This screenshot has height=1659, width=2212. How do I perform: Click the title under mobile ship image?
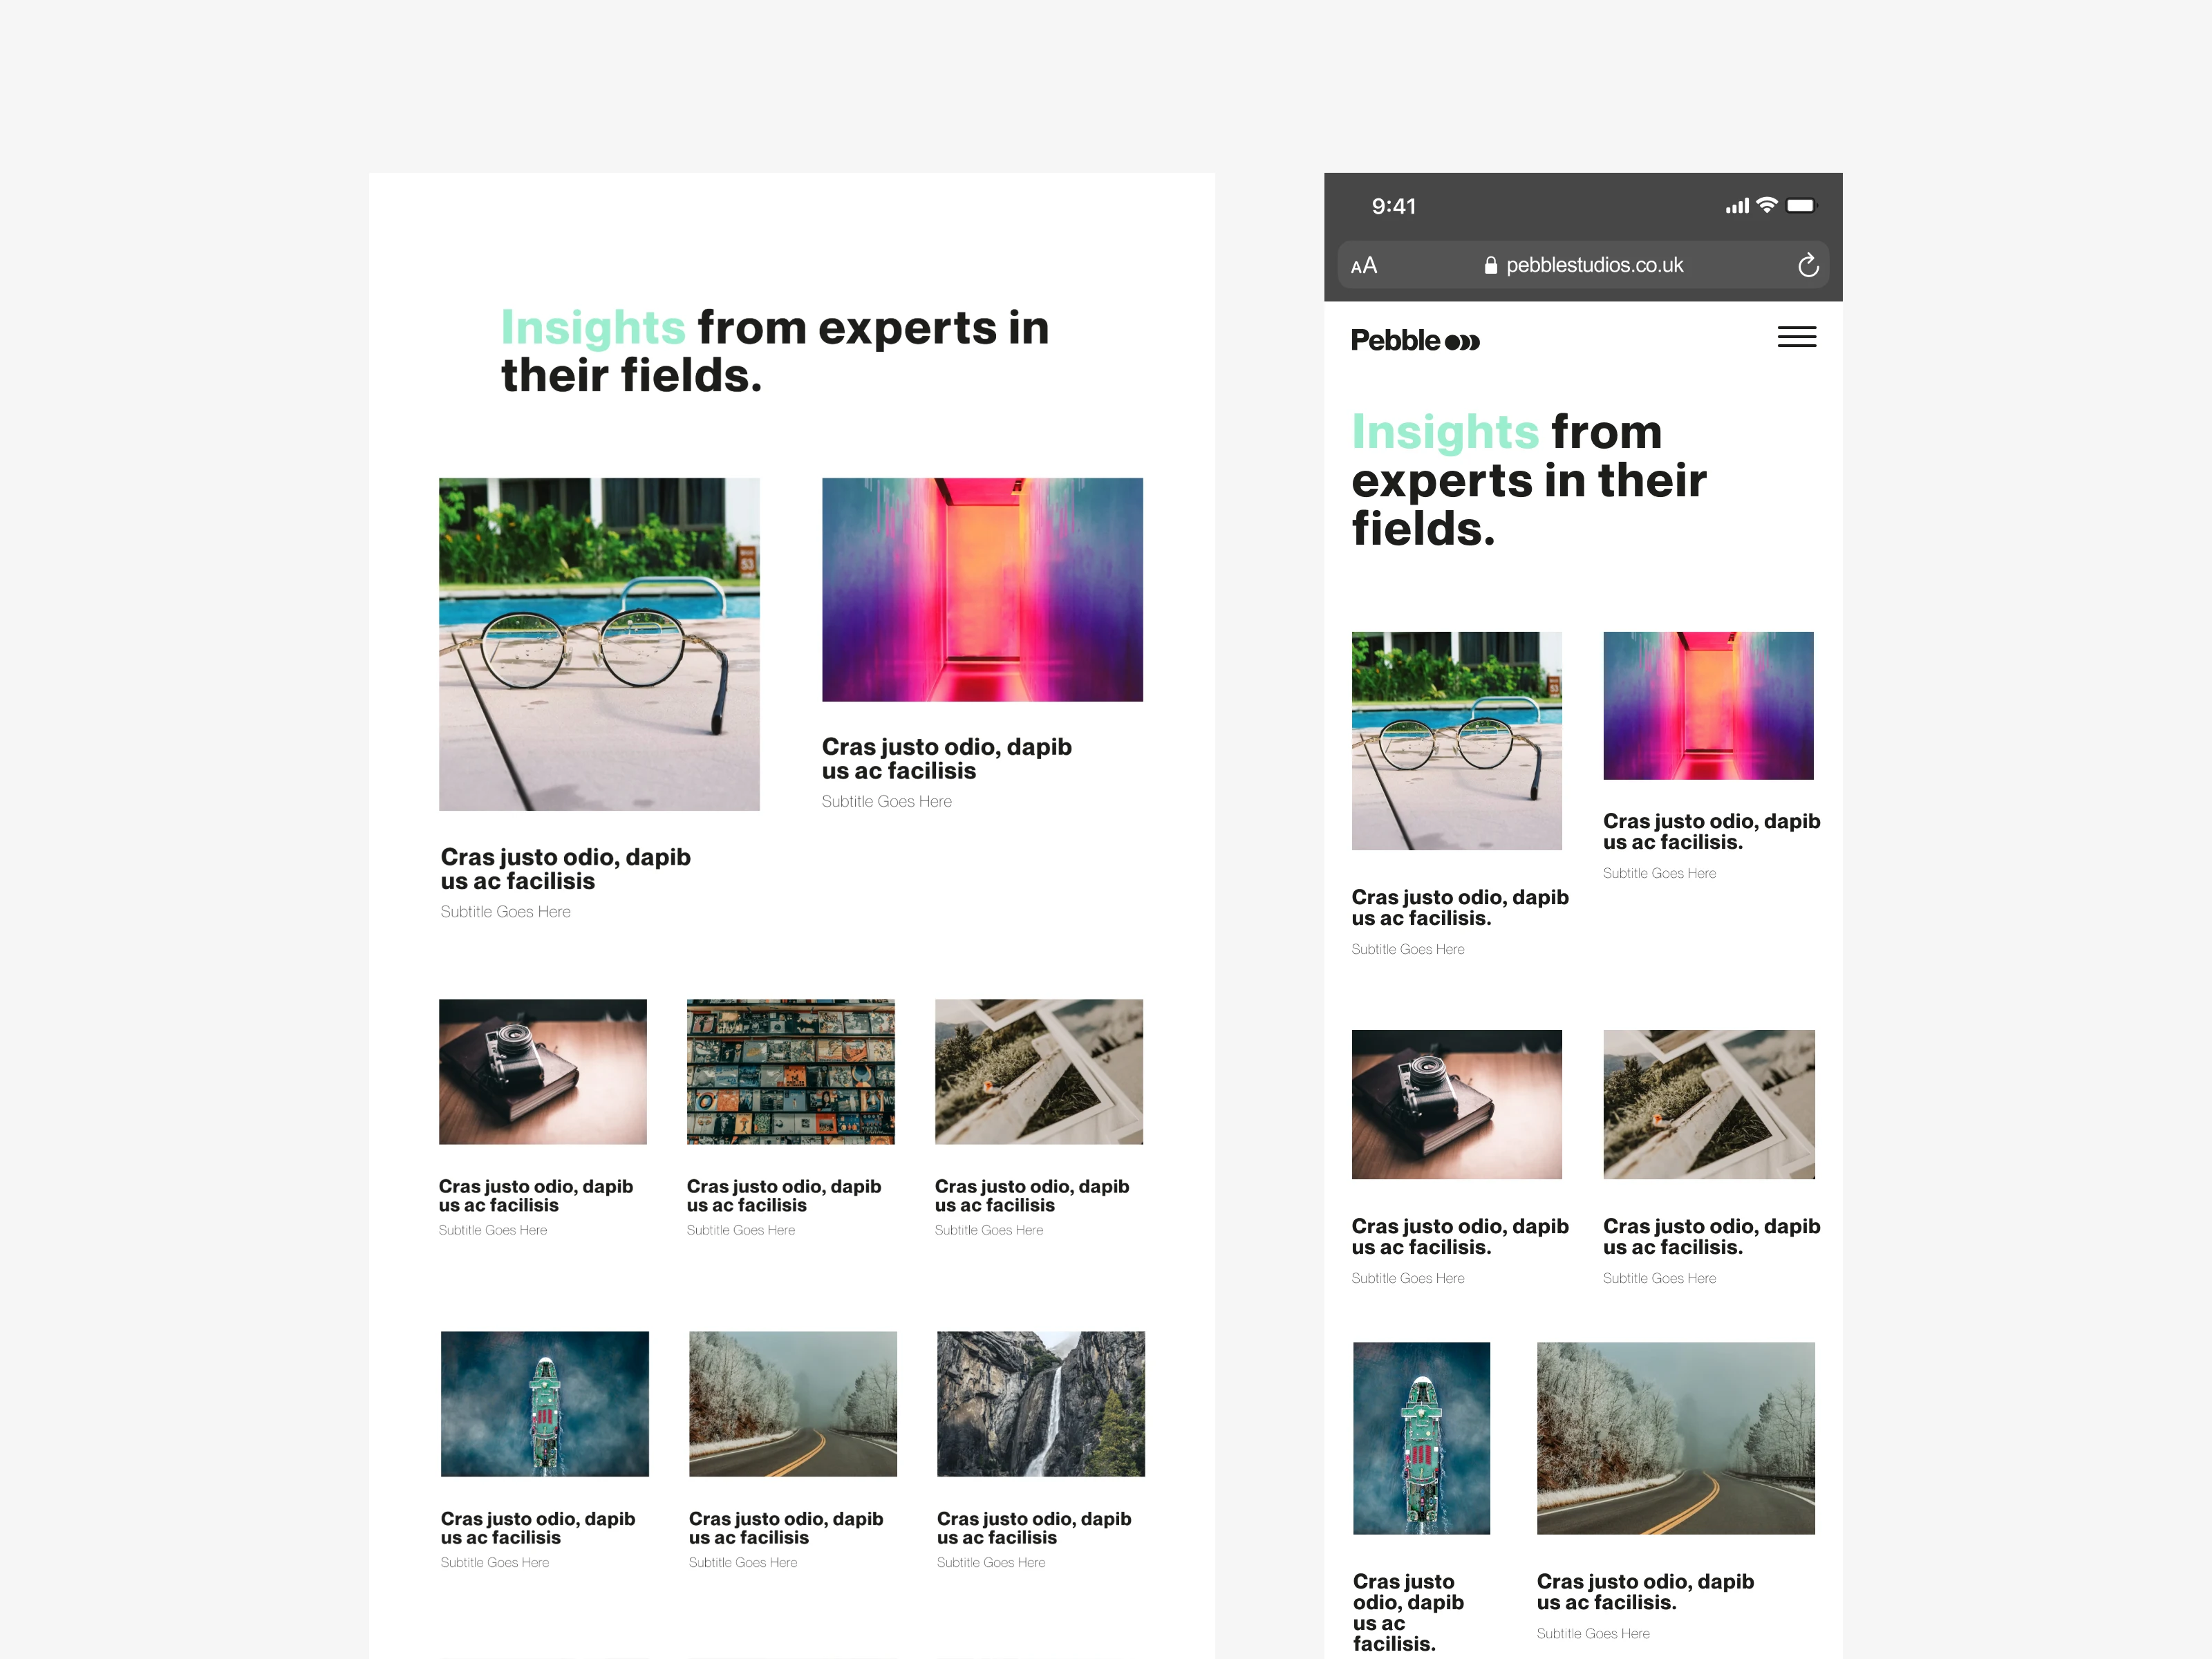coord(1408,1612)
